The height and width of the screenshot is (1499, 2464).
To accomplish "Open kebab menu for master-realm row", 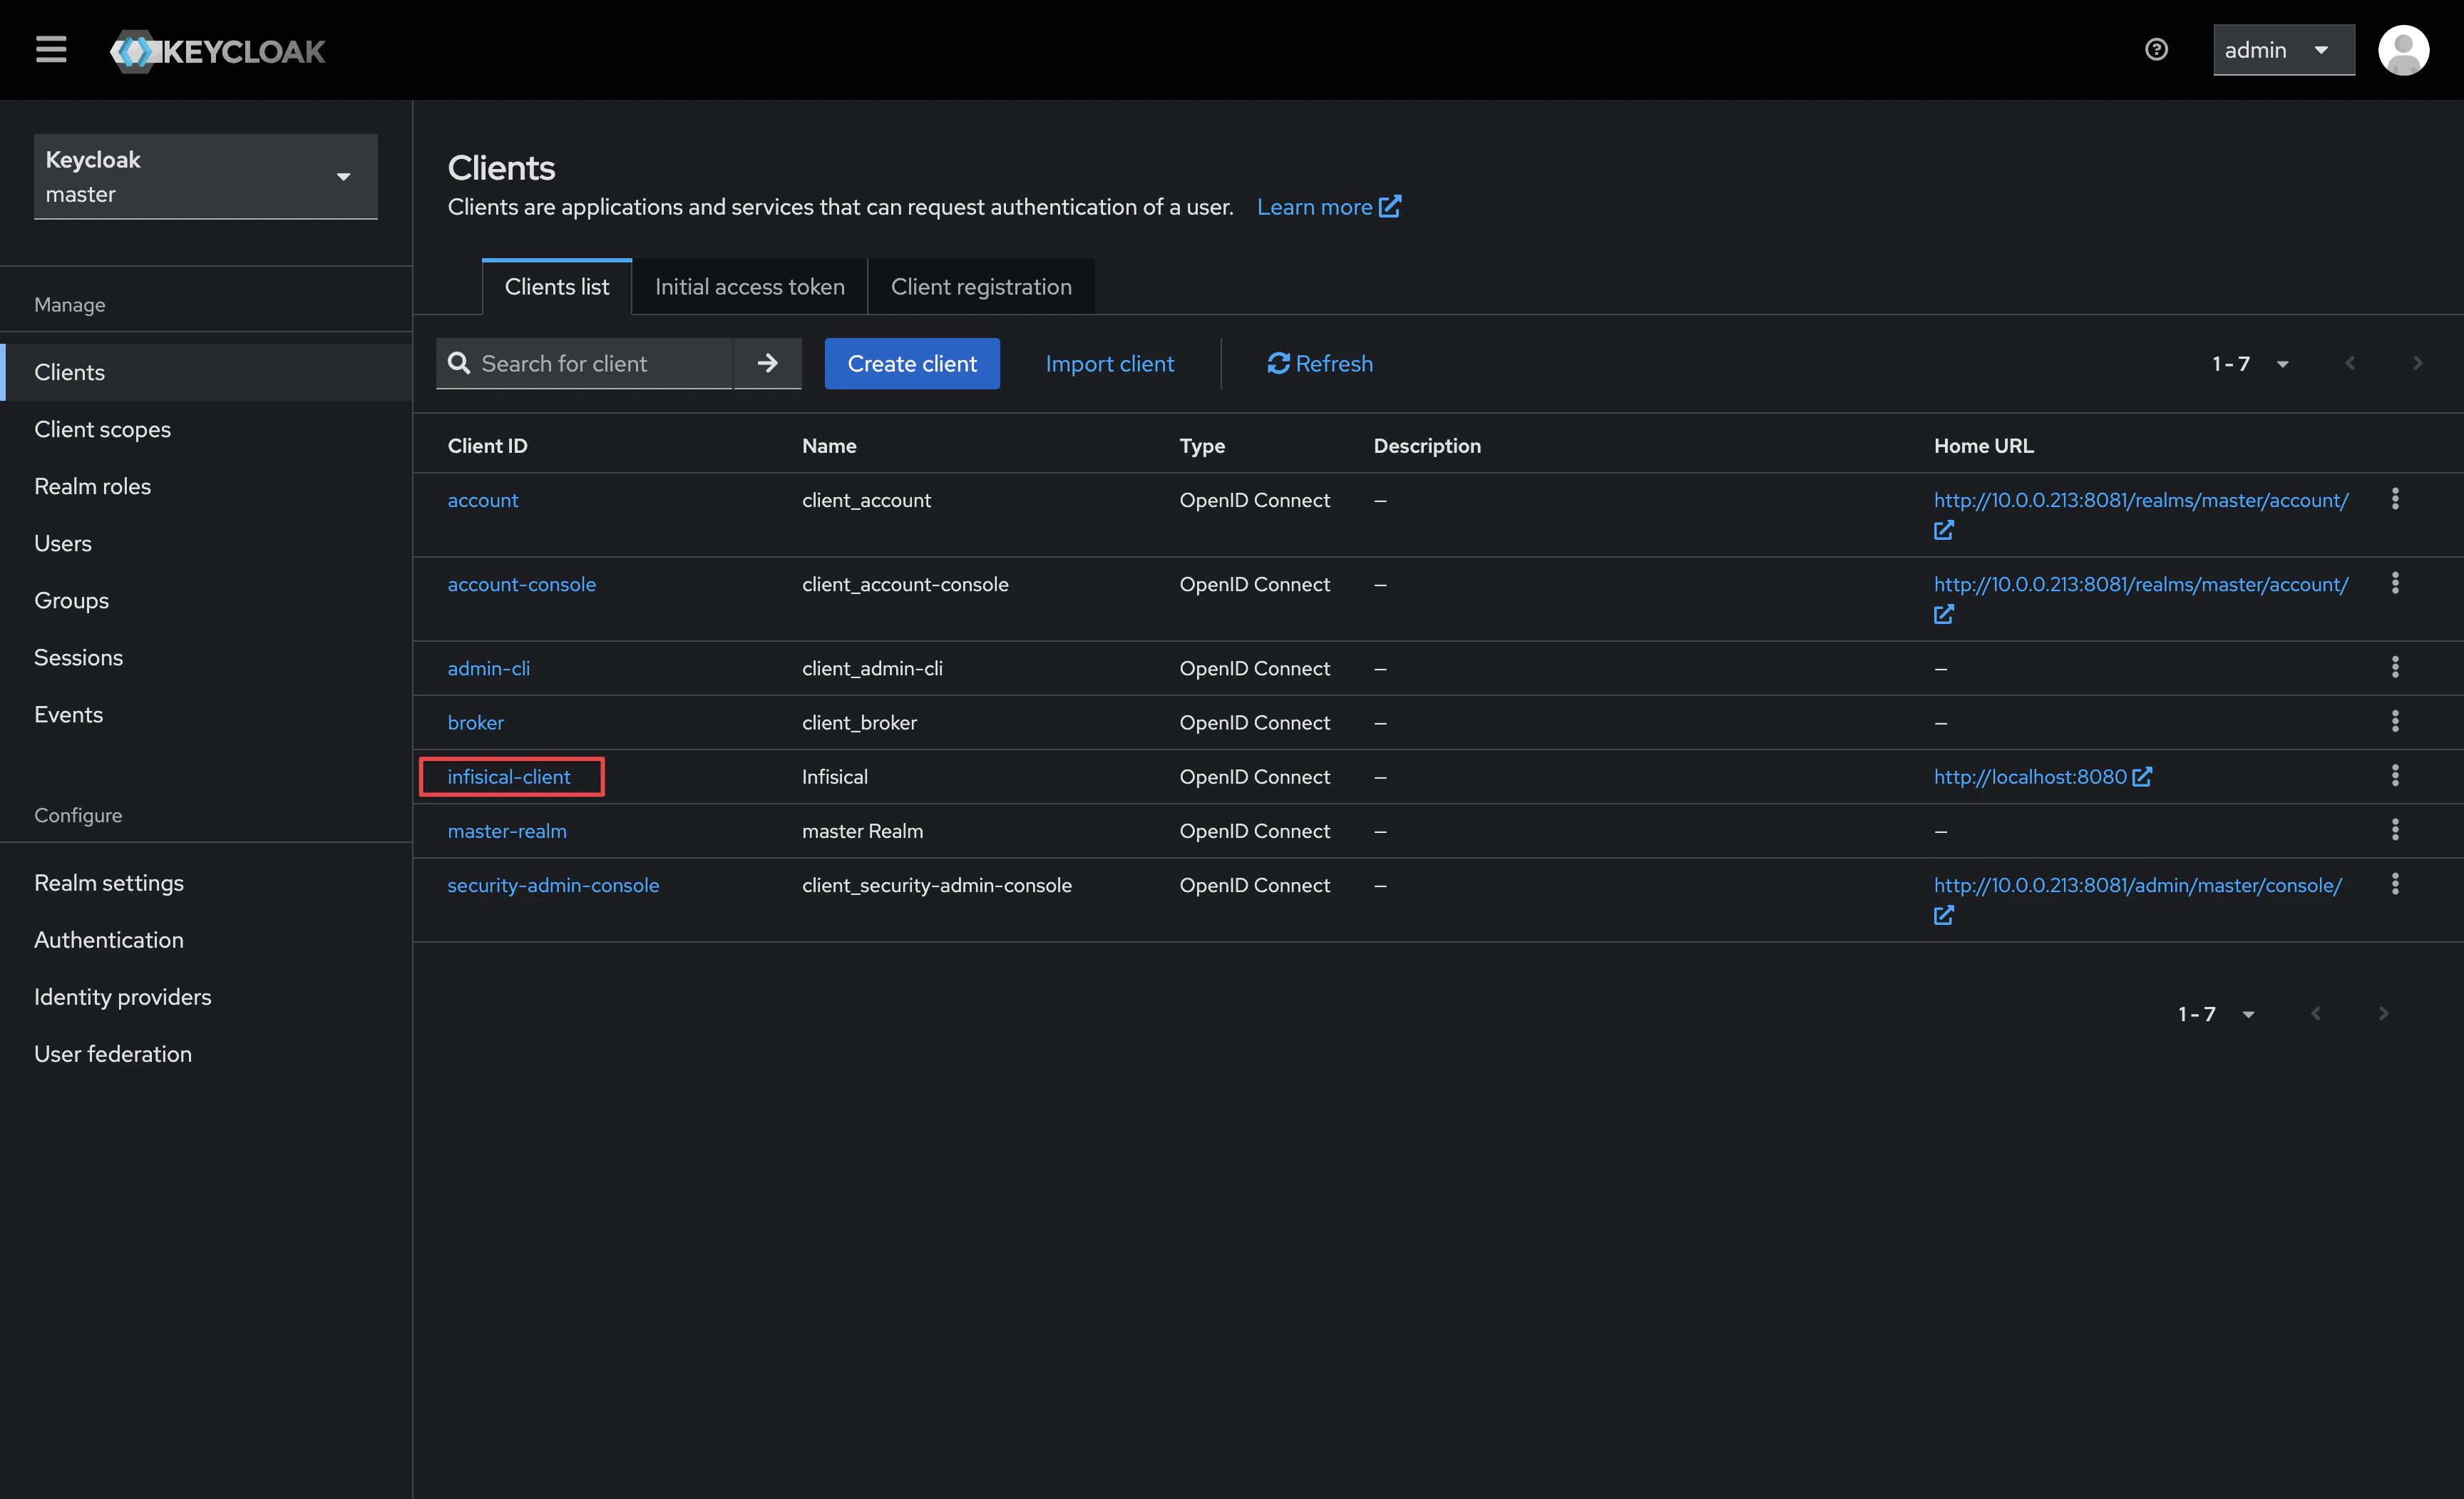I will pos(2395,829).
